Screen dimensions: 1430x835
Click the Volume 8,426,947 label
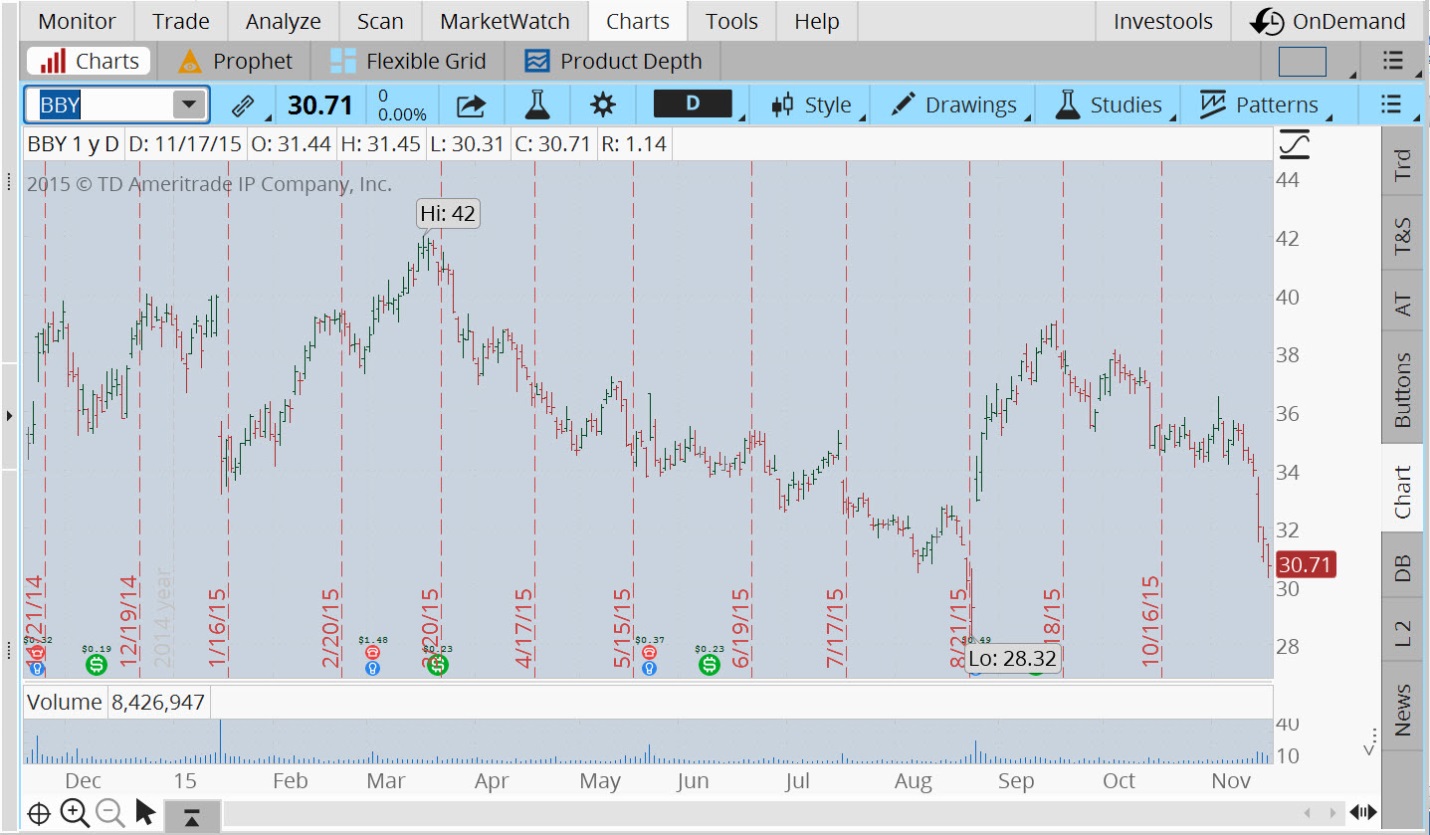pyautogui.click(x=116, y=702)
